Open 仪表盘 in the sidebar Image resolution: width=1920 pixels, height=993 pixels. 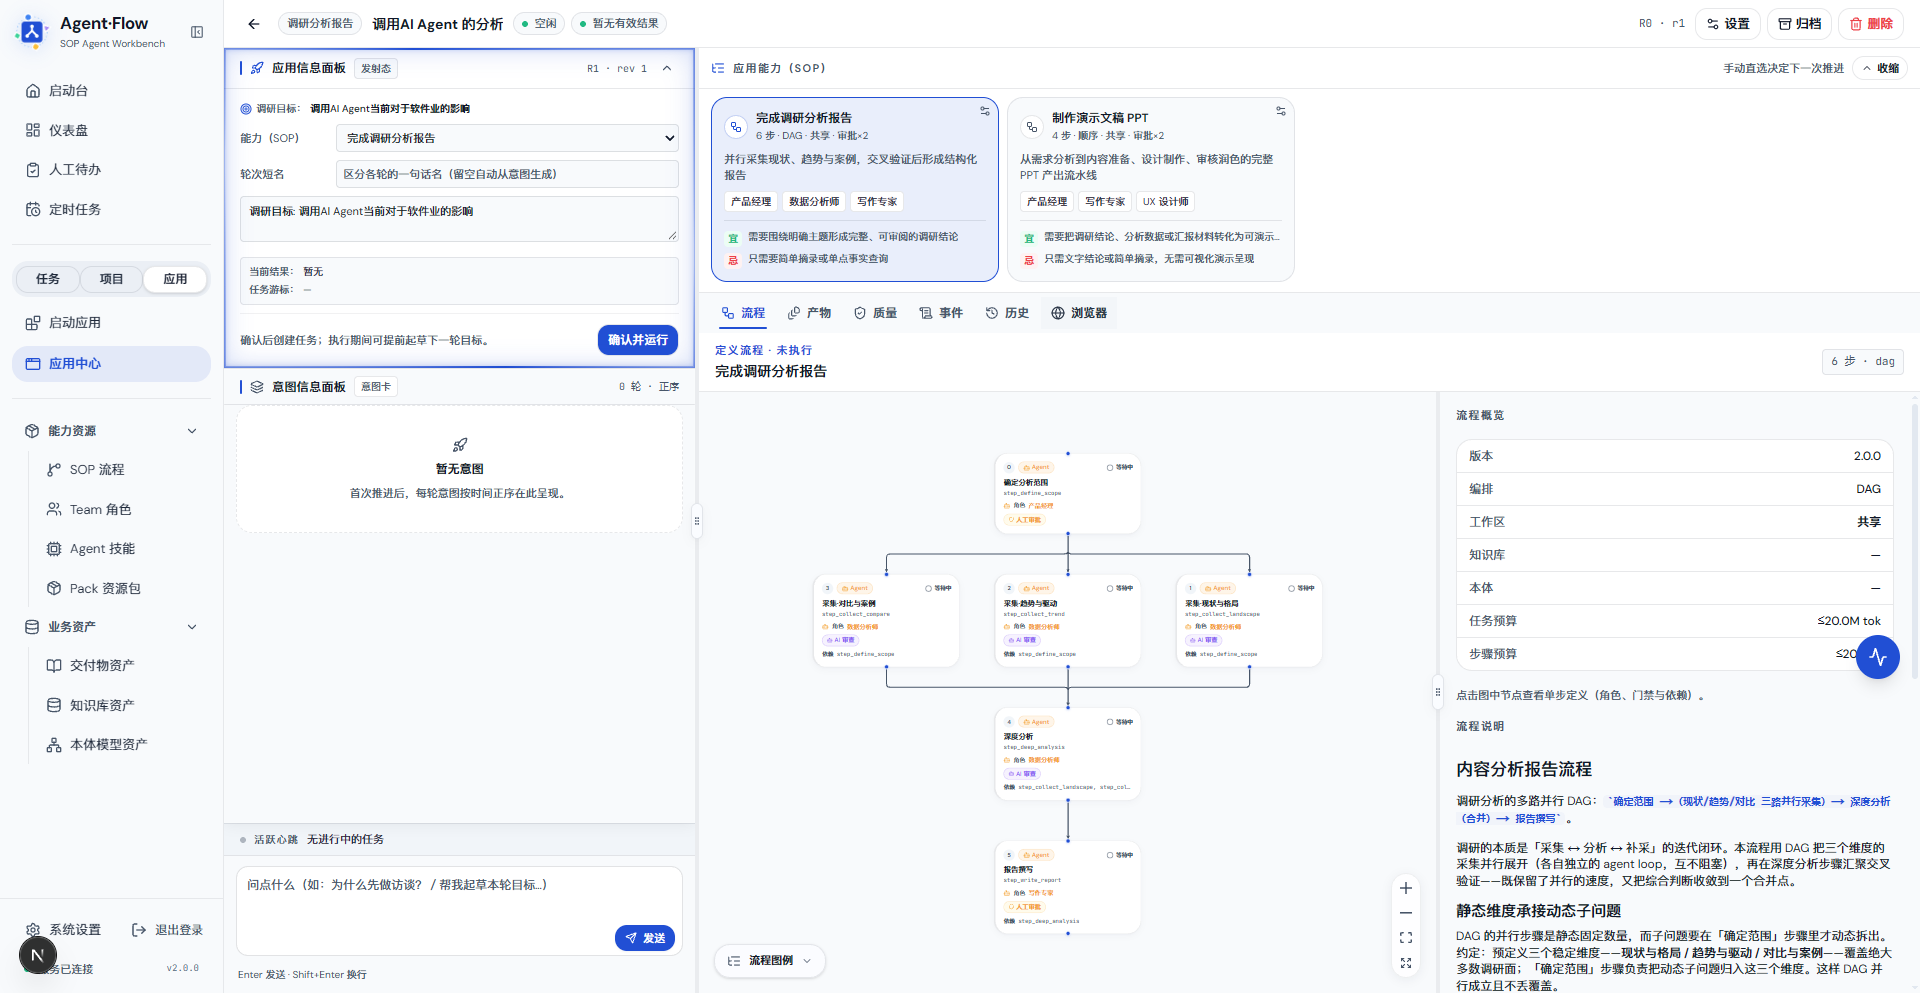[x=111, y=130]
